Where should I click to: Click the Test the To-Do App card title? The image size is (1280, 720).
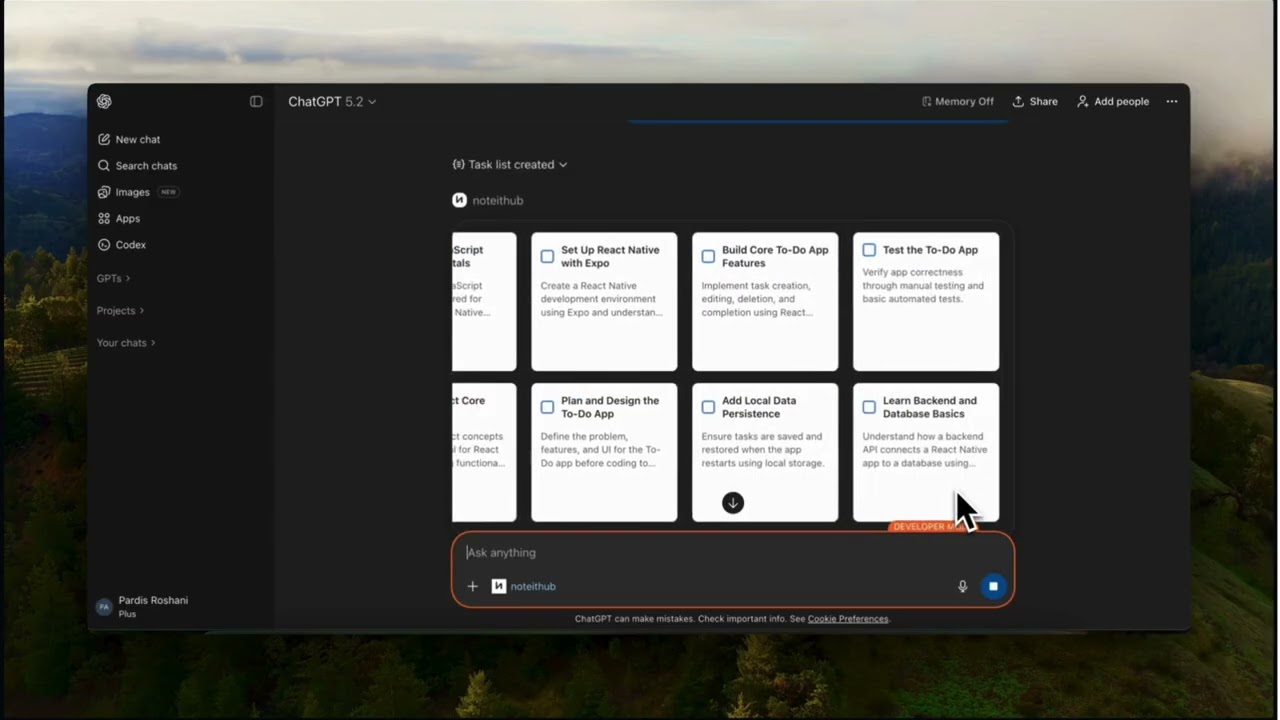click(x=930, y=250)
